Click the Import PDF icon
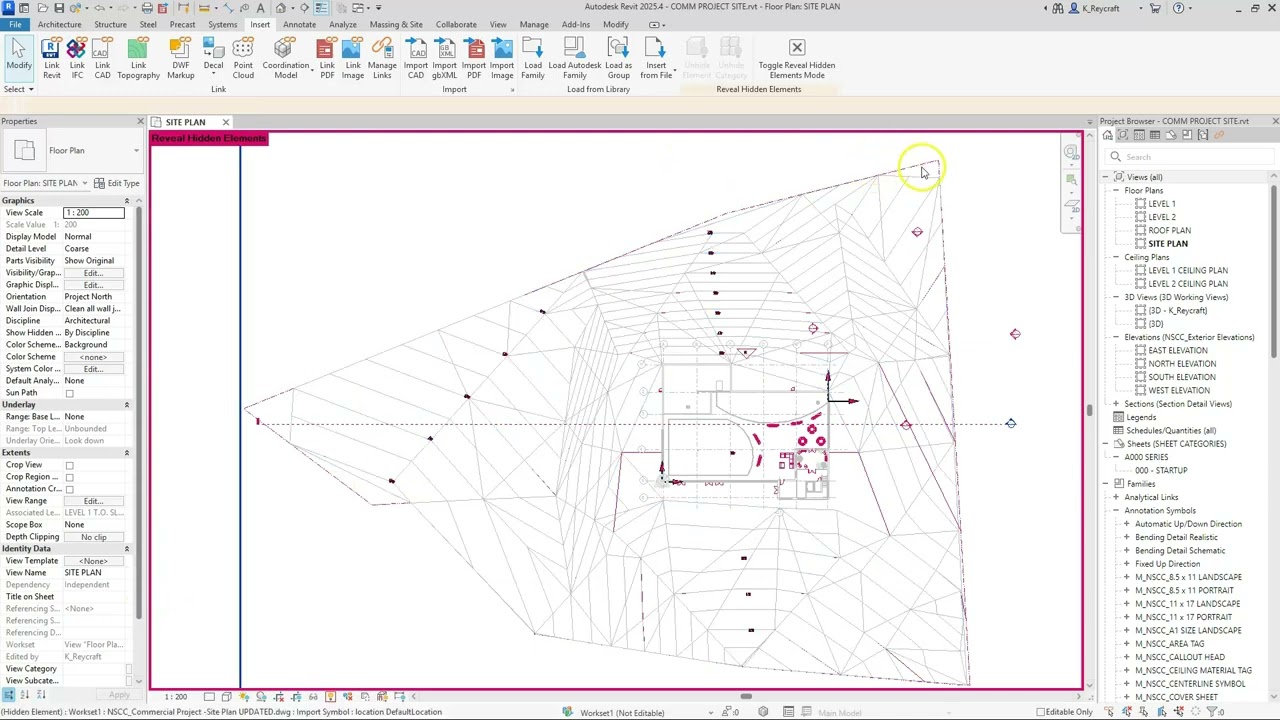Image resolution: width=1280 pixels, height=720 pixels. [474, 58]
